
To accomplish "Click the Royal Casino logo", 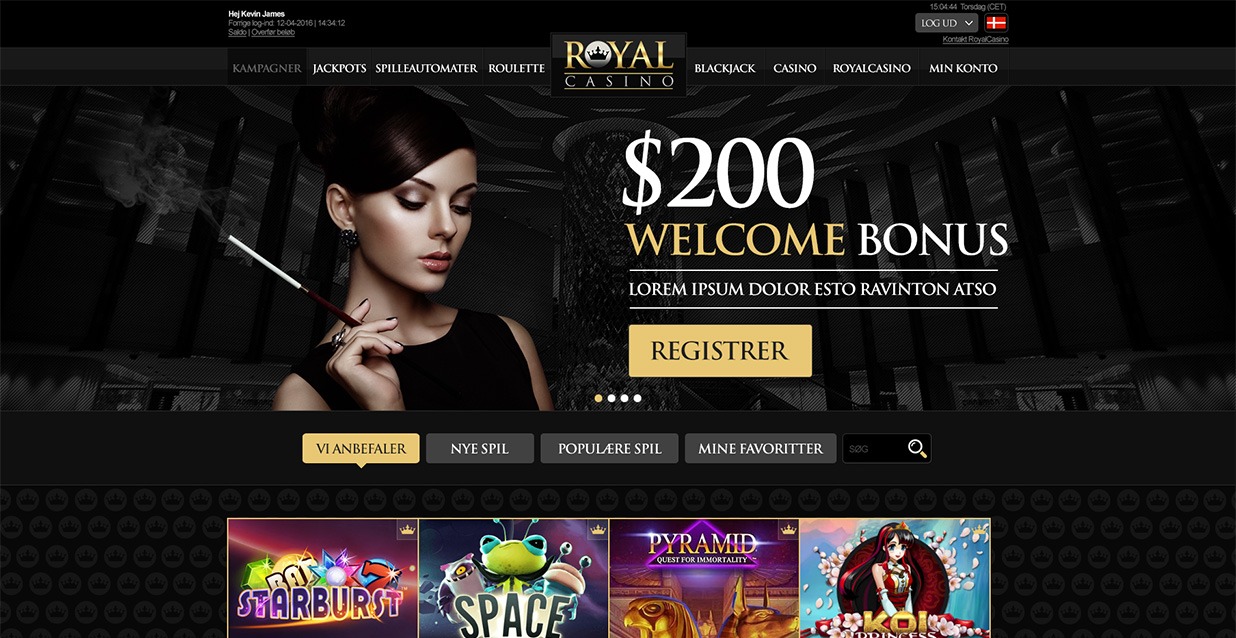I will coord(619,64).
